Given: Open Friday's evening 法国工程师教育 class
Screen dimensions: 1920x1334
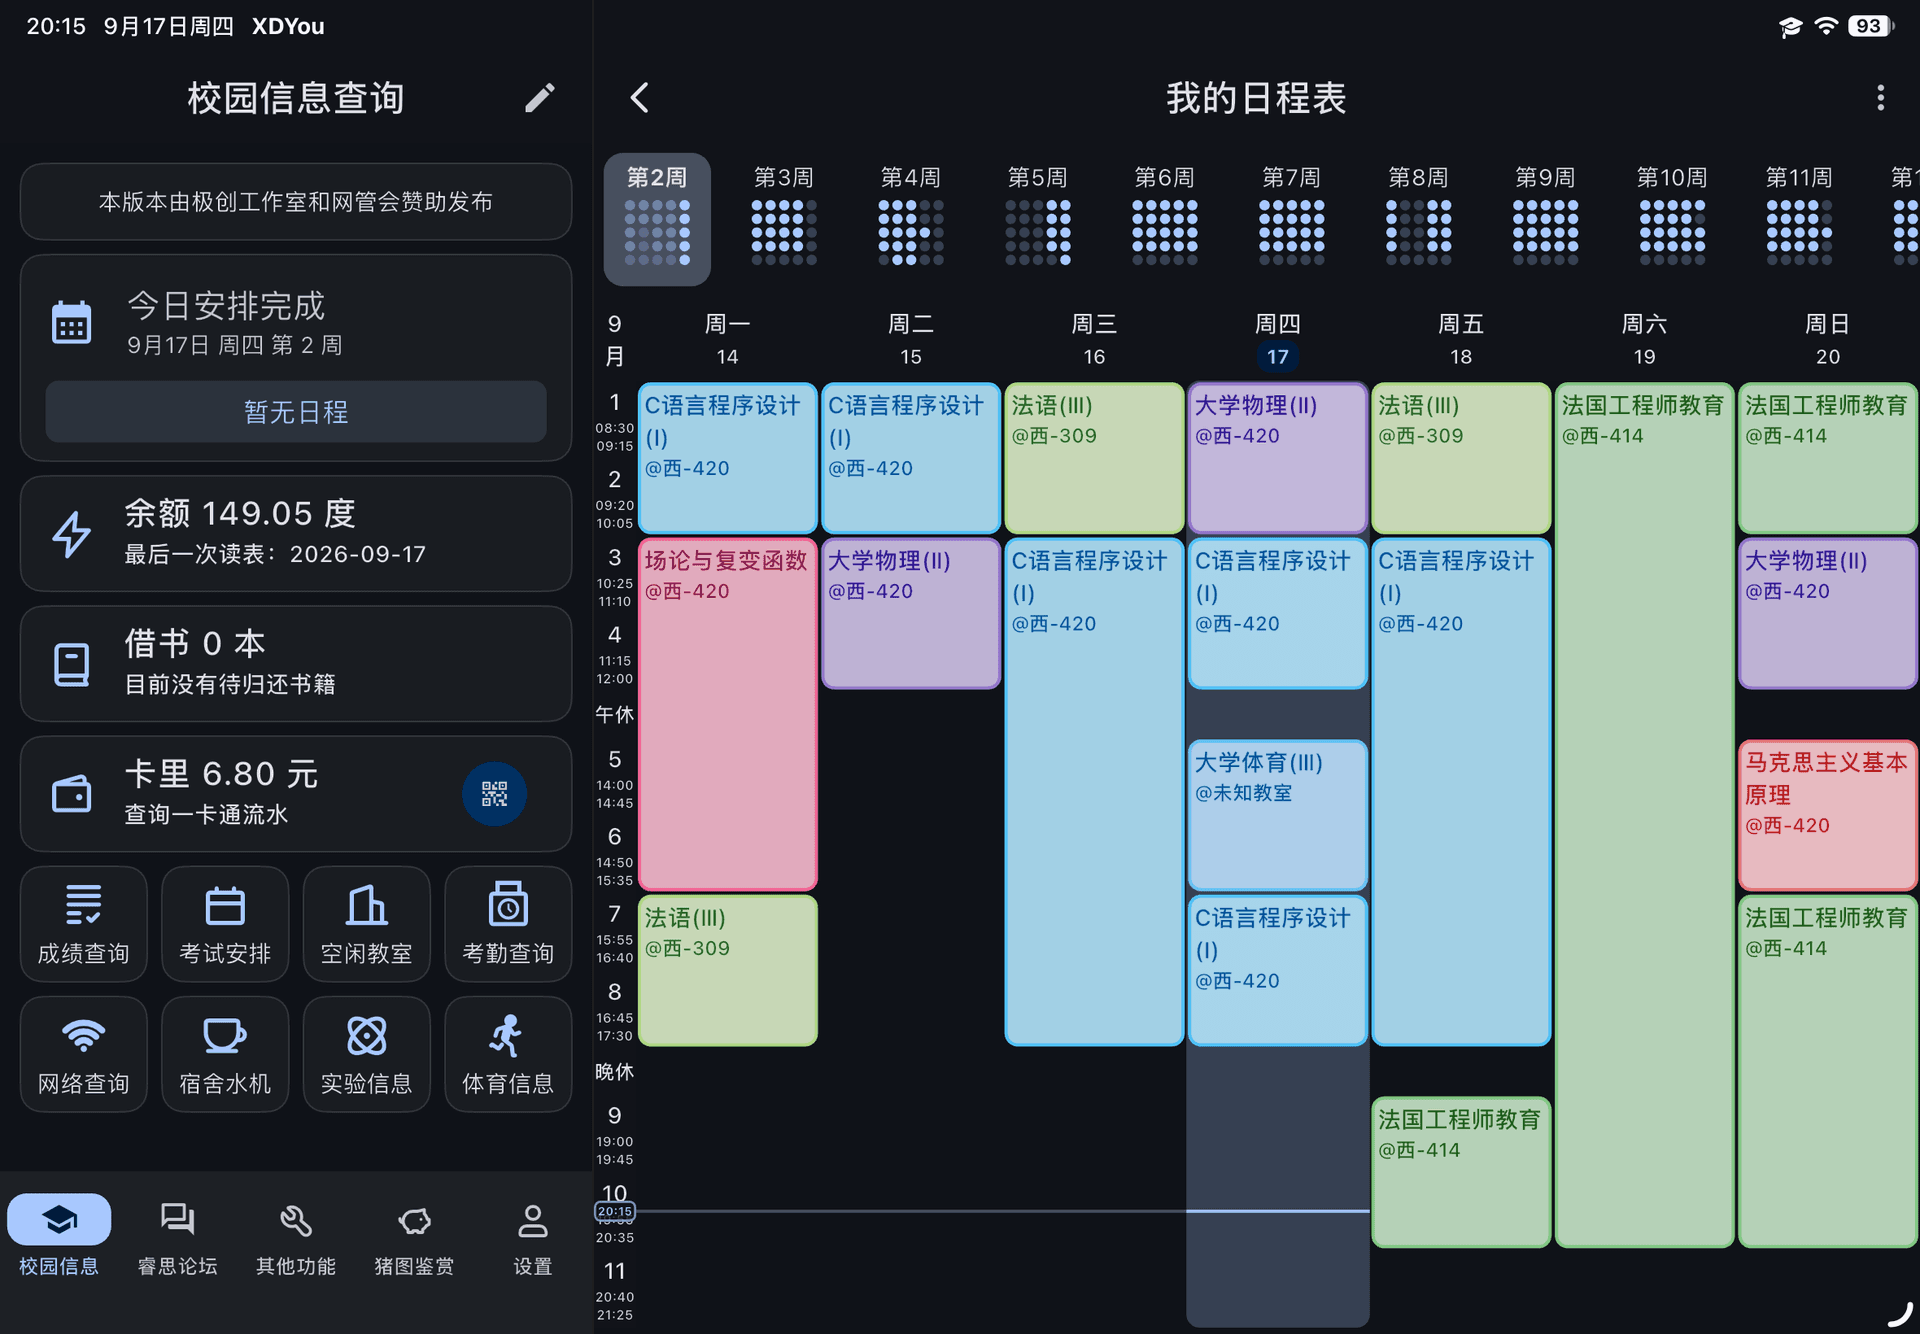Looking at the screenshot, I should pyautogui.click(x=1461, y=1172).
